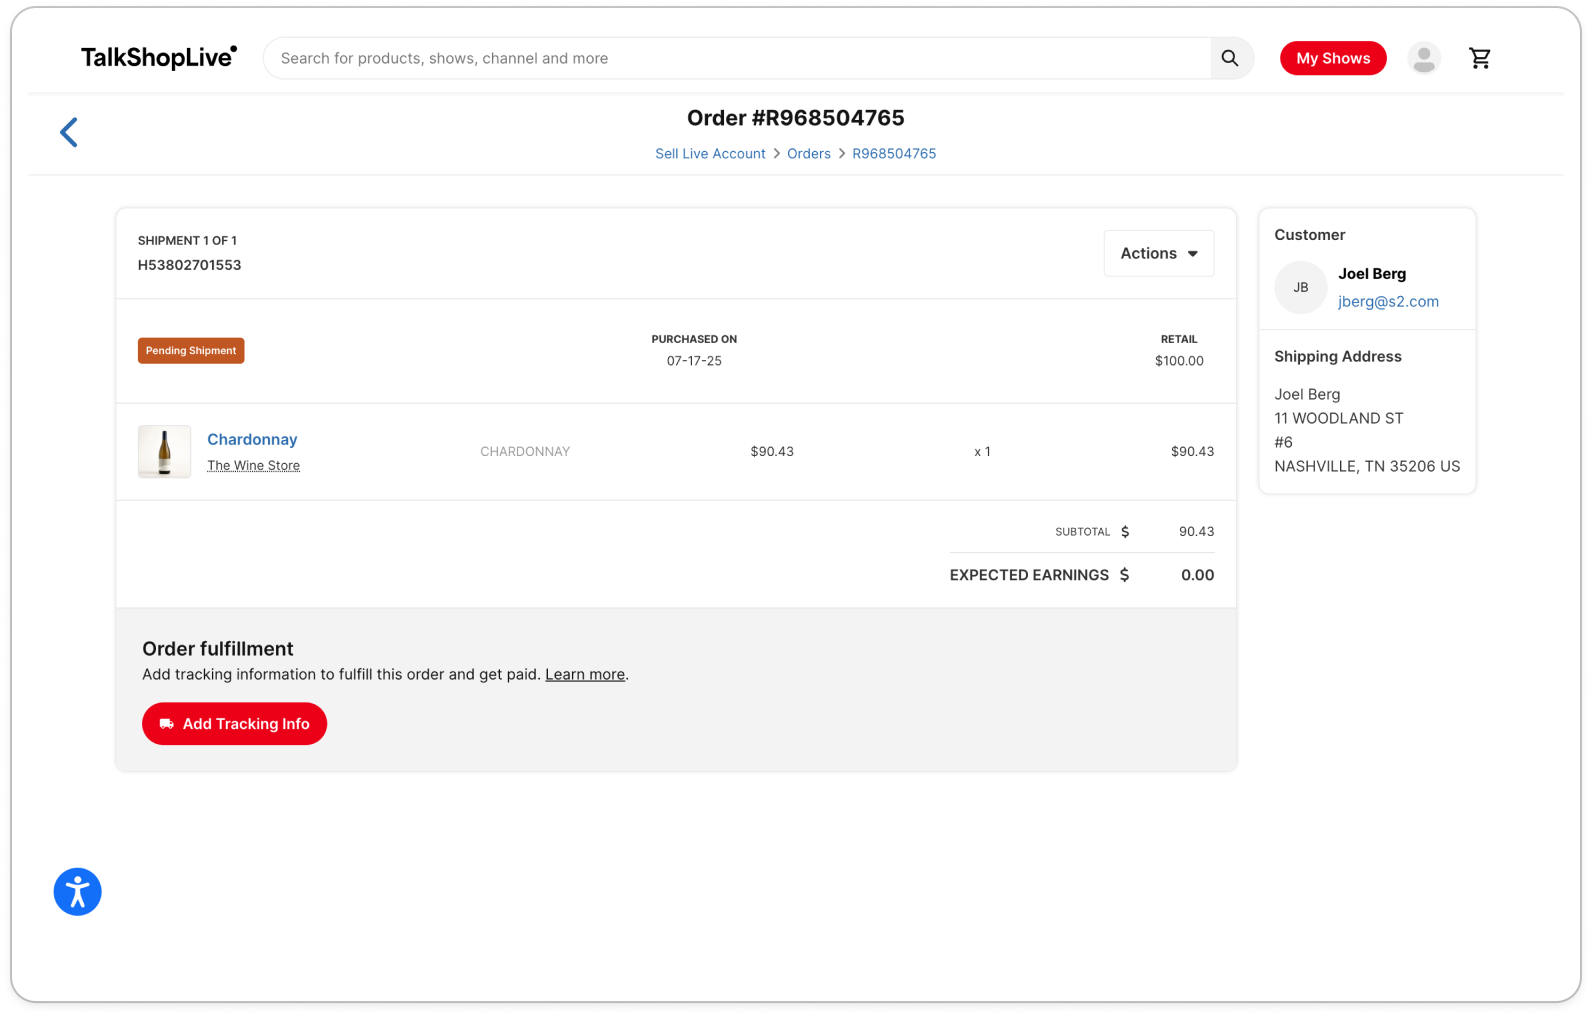The image size is (1592, 1018).
Task: Click purchase date 07-17-25
Action: 694,361
